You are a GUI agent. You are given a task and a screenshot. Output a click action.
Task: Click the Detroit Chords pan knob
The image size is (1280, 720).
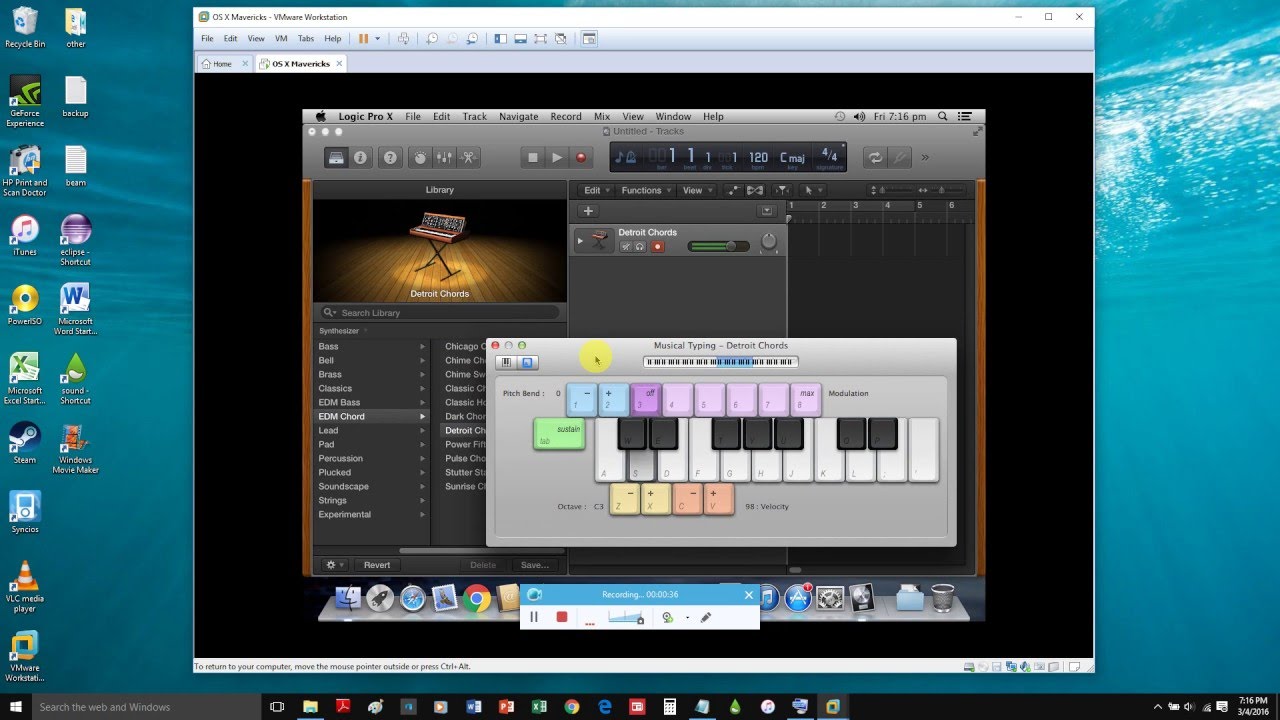(768, 241)
